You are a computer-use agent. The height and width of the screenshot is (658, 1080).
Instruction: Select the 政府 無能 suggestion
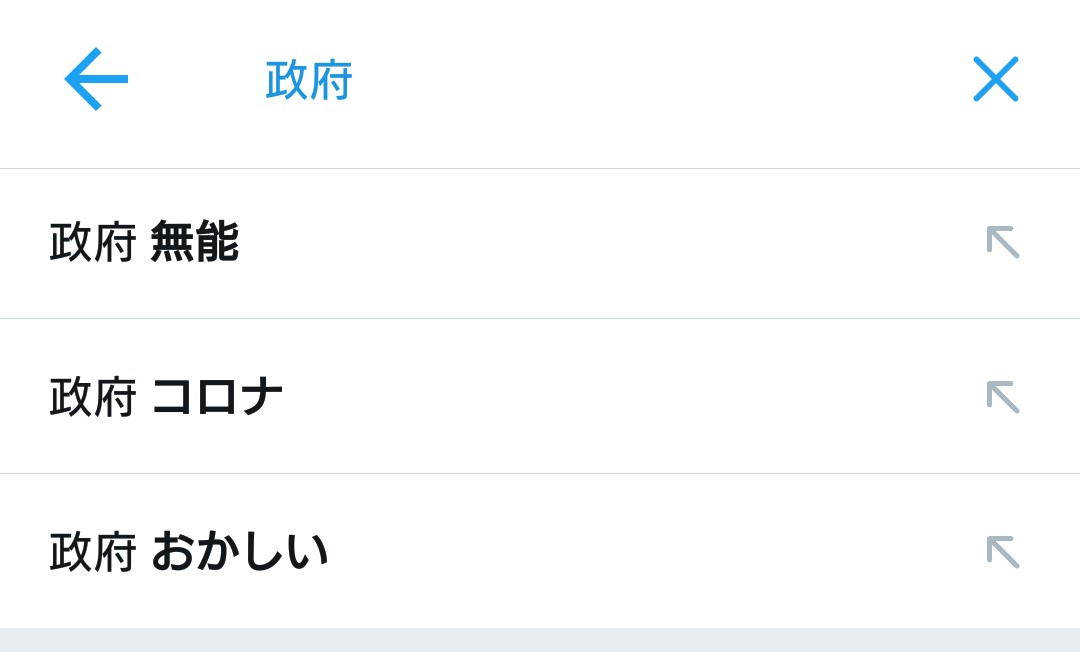click(540, 243)
